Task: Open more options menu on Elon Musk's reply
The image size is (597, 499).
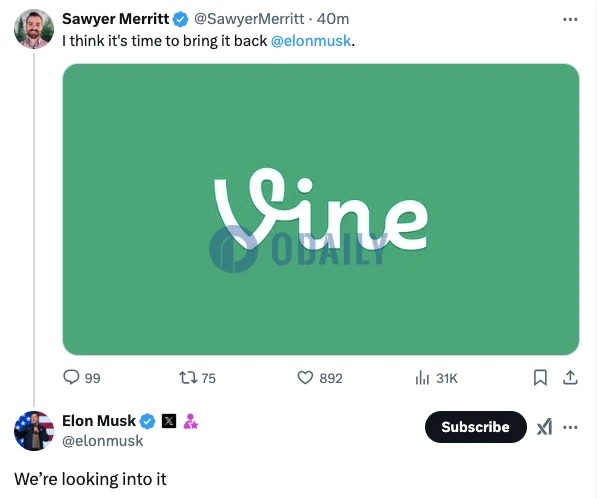Action: point(570,427)
